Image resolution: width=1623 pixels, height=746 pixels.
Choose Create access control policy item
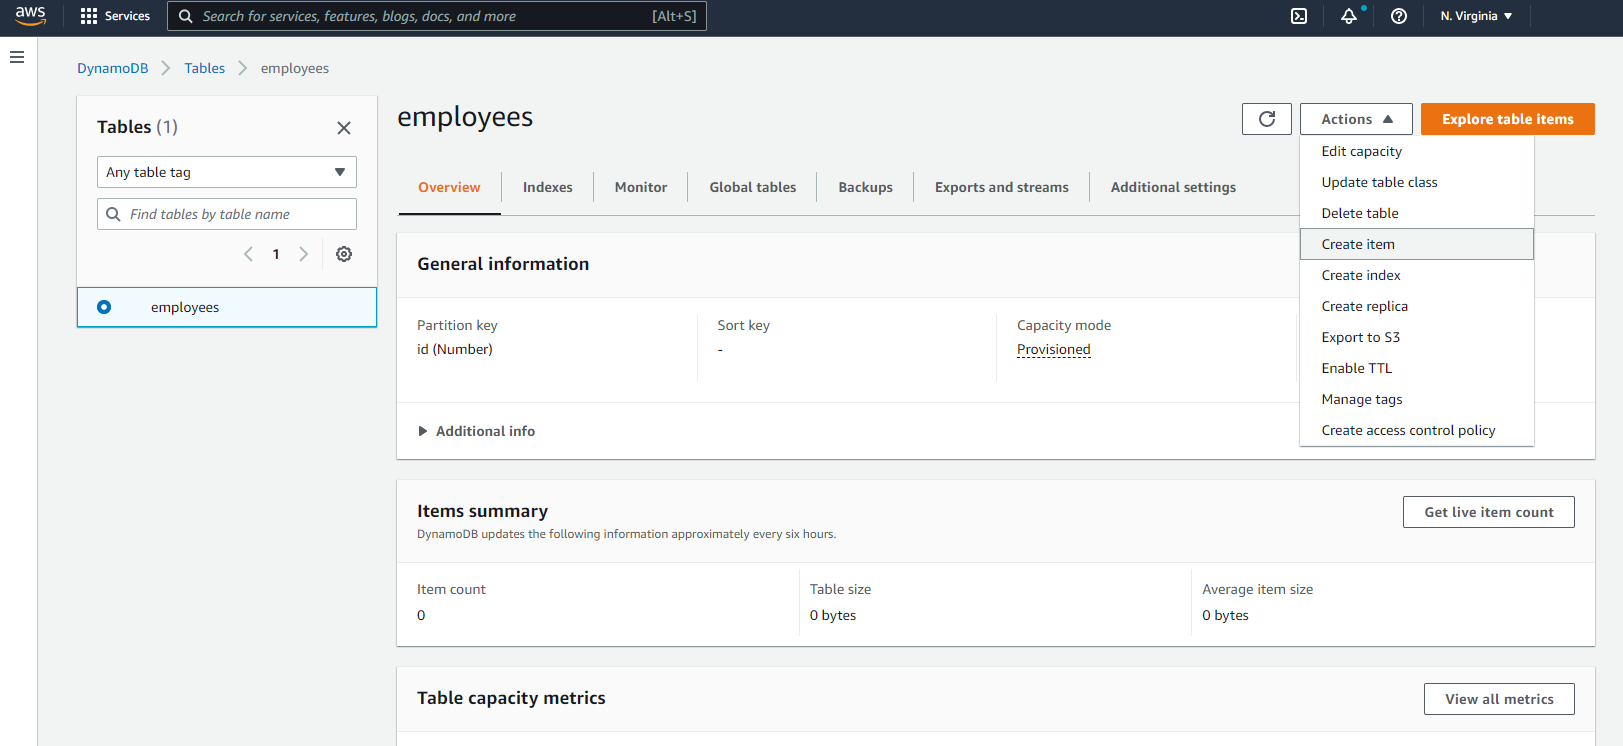tap(1417, 430)
